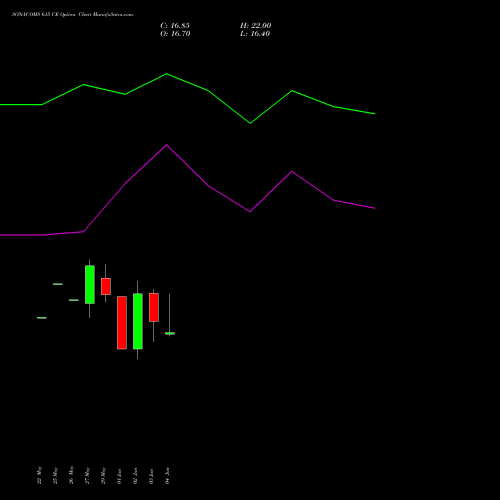The width and height of the screenshot is (500, 500).
Task: Select the green dash marker above 22 May
Action: click(42, 318)
